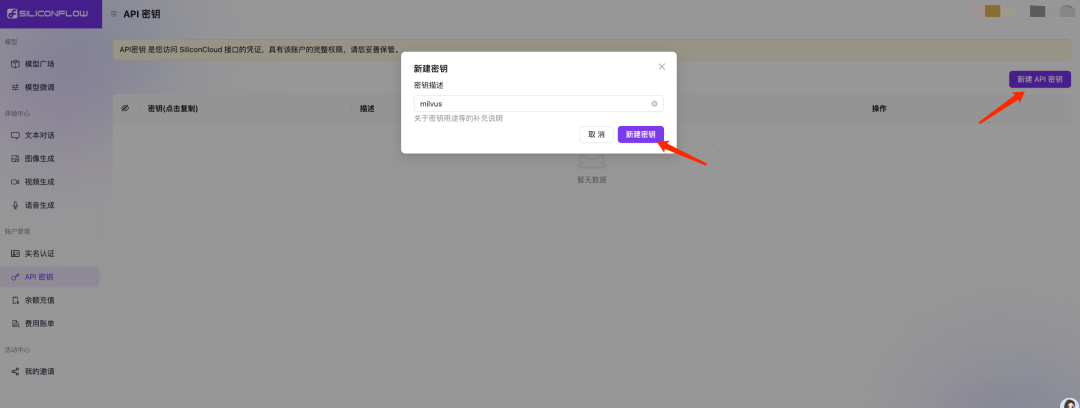Click the 密钥(点击复制) column header
The height and width of the screenshot is (408, 1080).
(x=173, y=109)
